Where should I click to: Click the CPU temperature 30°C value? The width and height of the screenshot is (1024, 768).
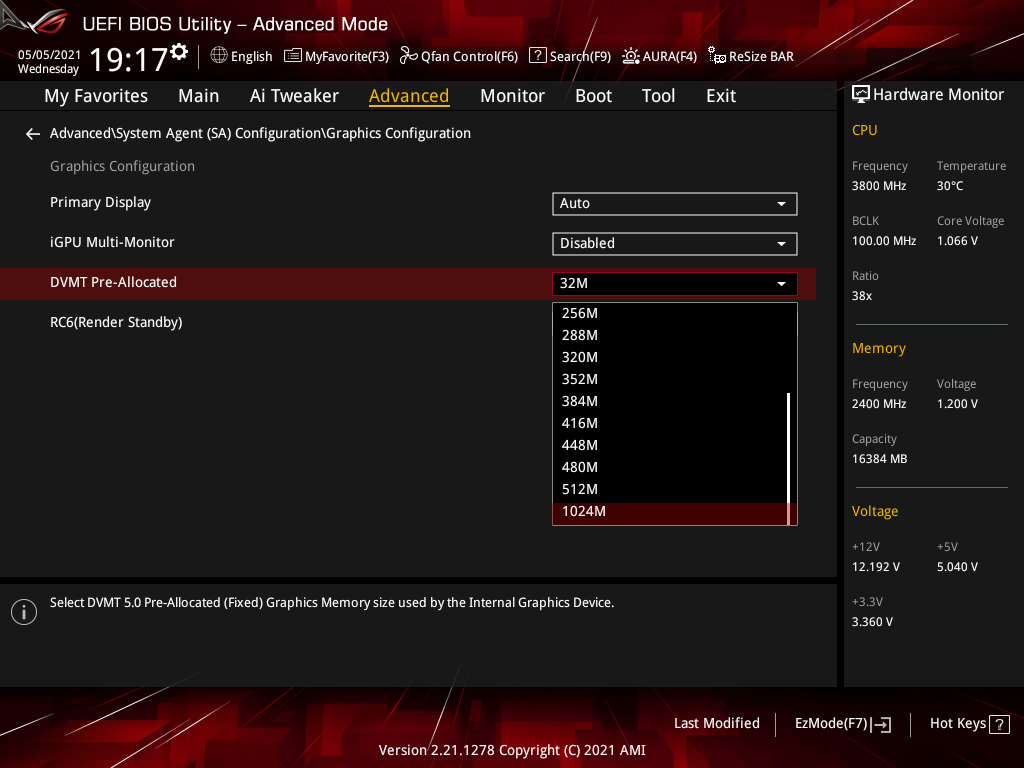pos(950,186)
